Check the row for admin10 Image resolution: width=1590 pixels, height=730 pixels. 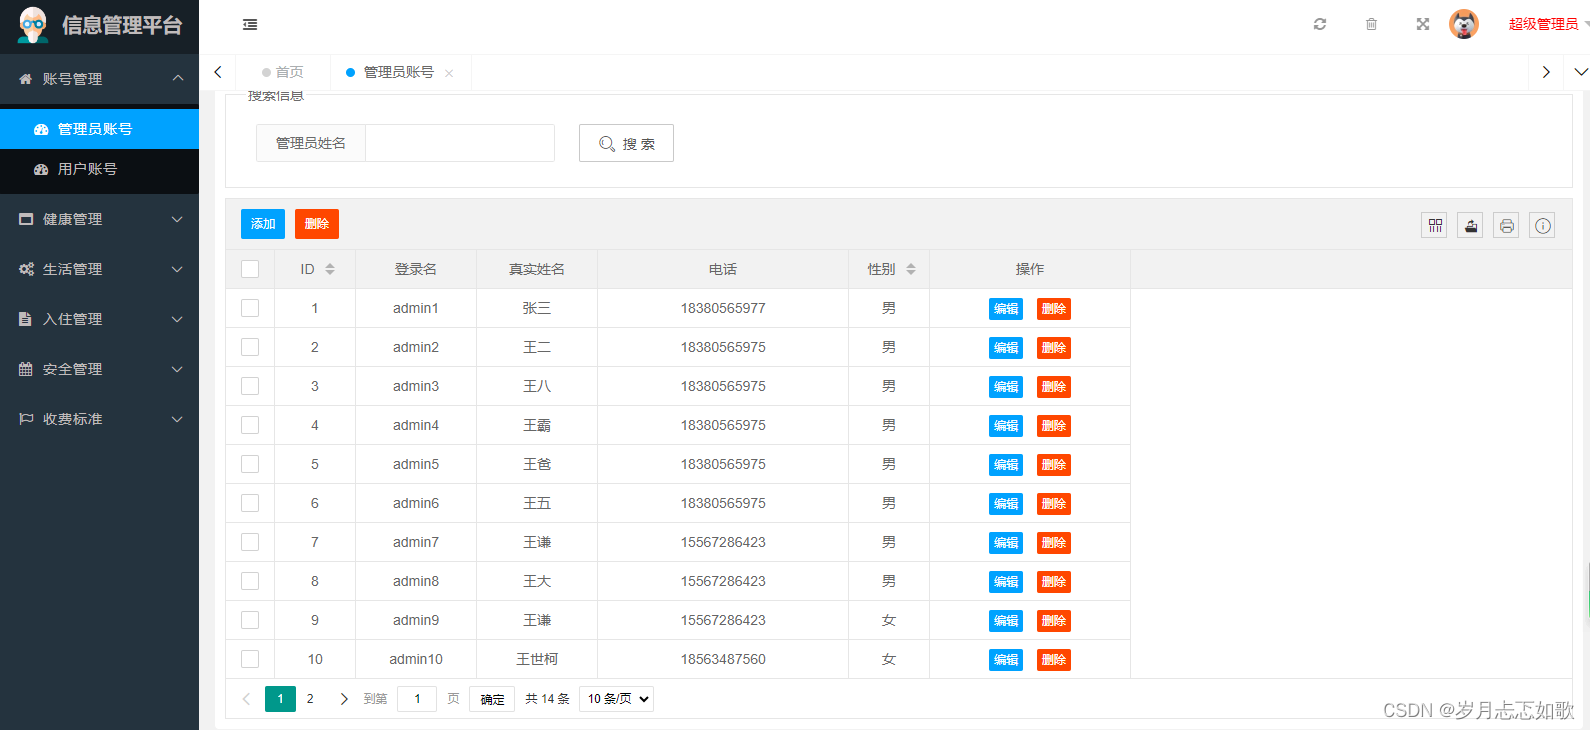(x=250, y=659)
